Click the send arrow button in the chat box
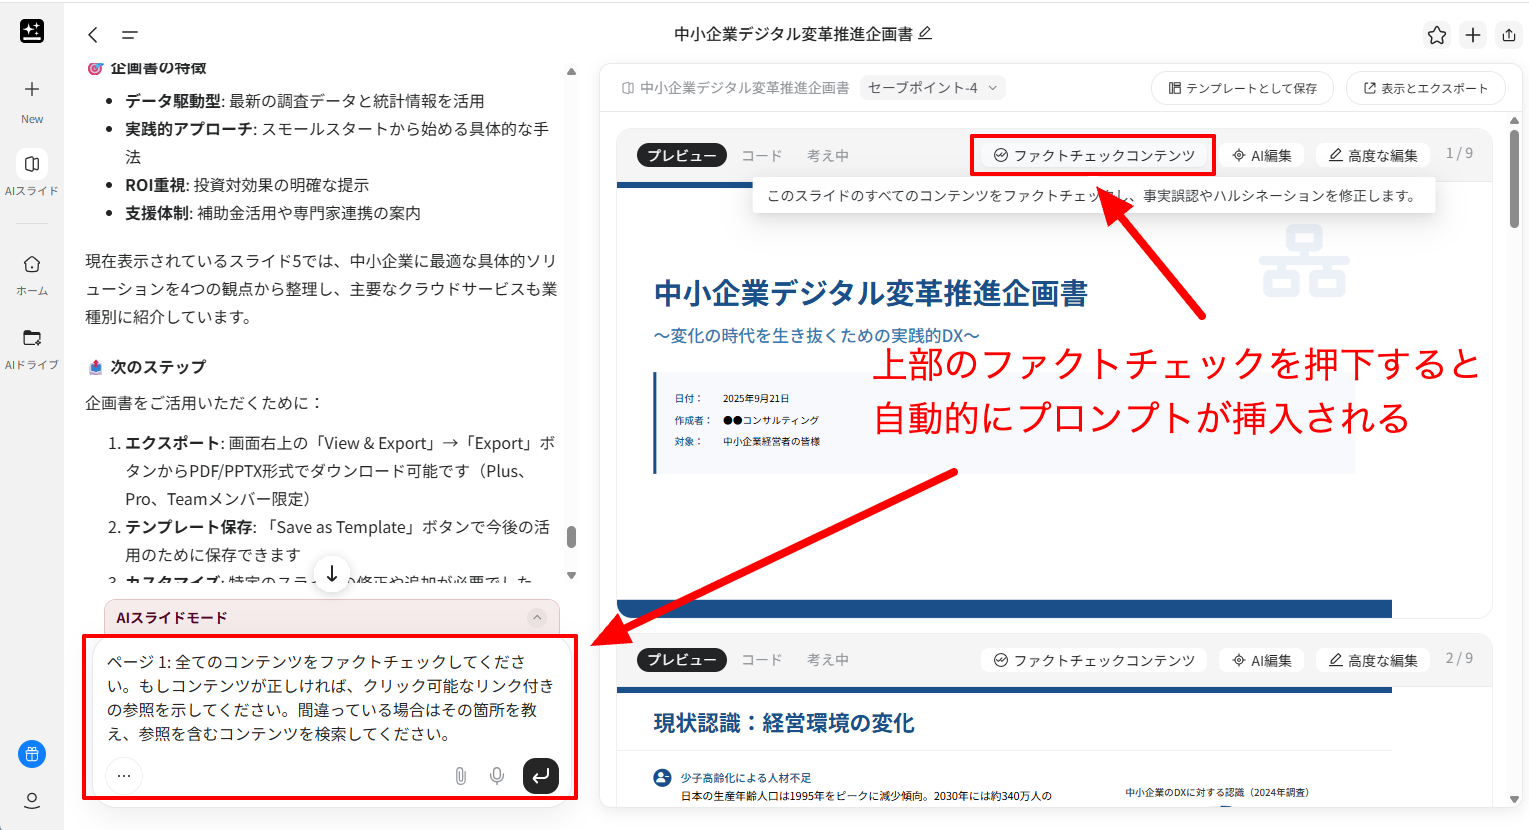 [540, 775]
